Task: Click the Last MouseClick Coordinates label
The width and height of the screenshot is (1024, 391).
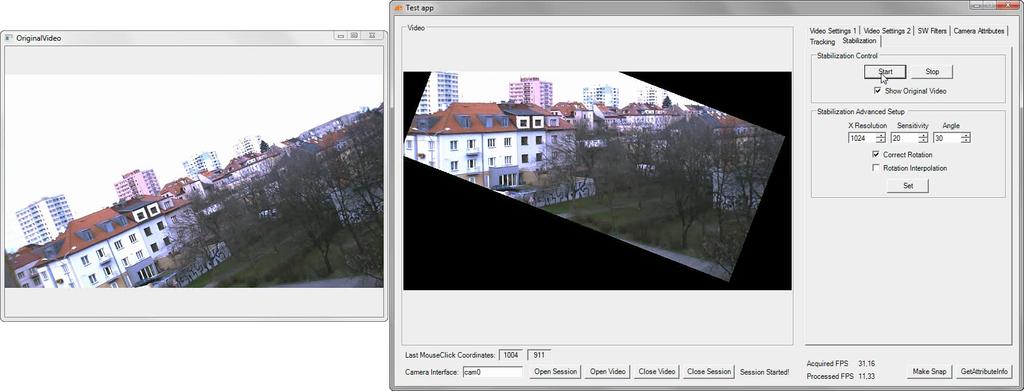Action: click(450, 355)
